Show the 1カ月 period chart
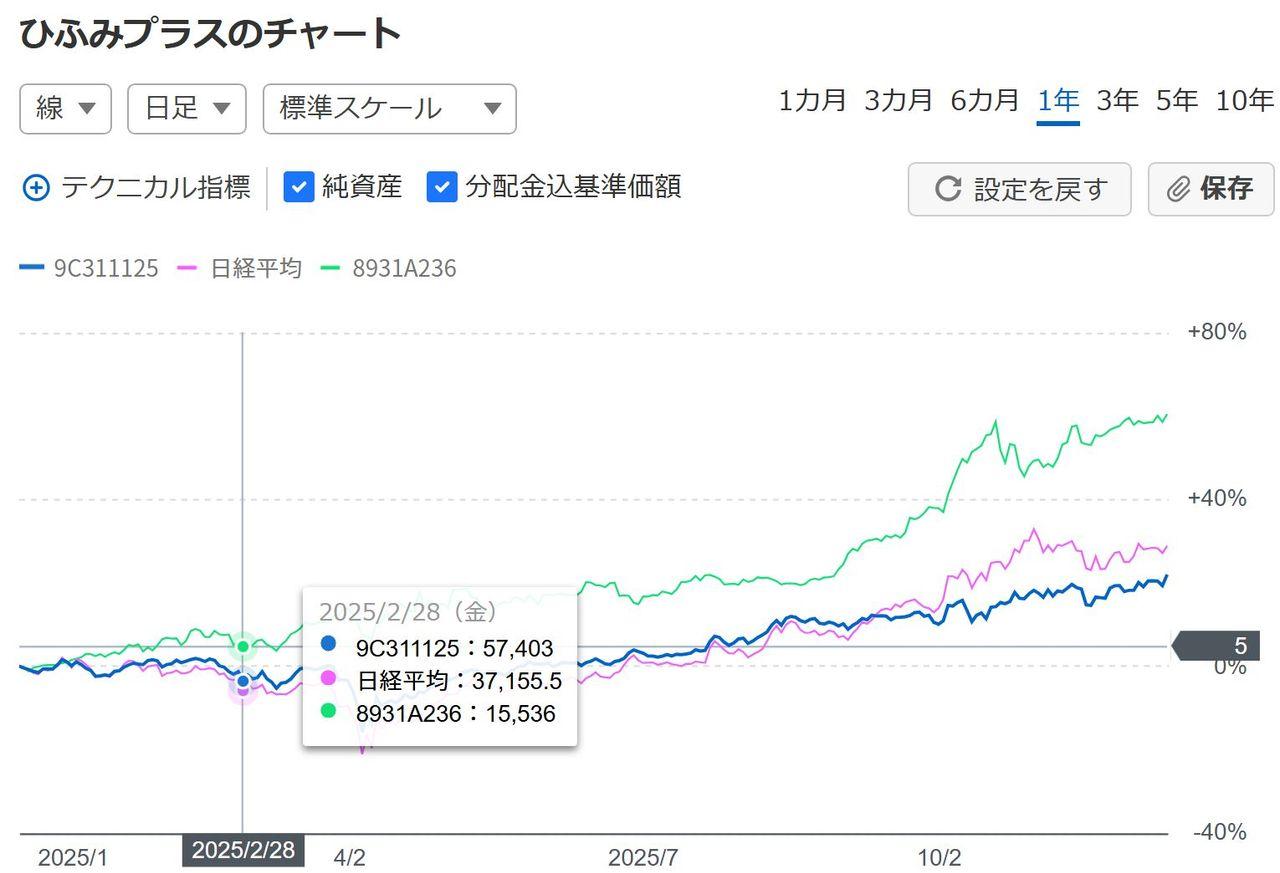 pyautogui.click(x=812, y=101)
